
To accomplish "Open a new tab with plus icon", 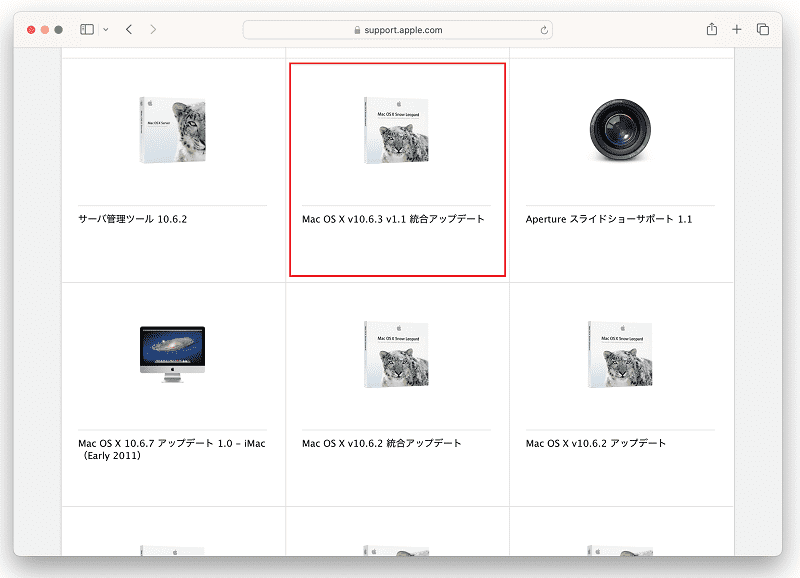I will pos(737,30).
